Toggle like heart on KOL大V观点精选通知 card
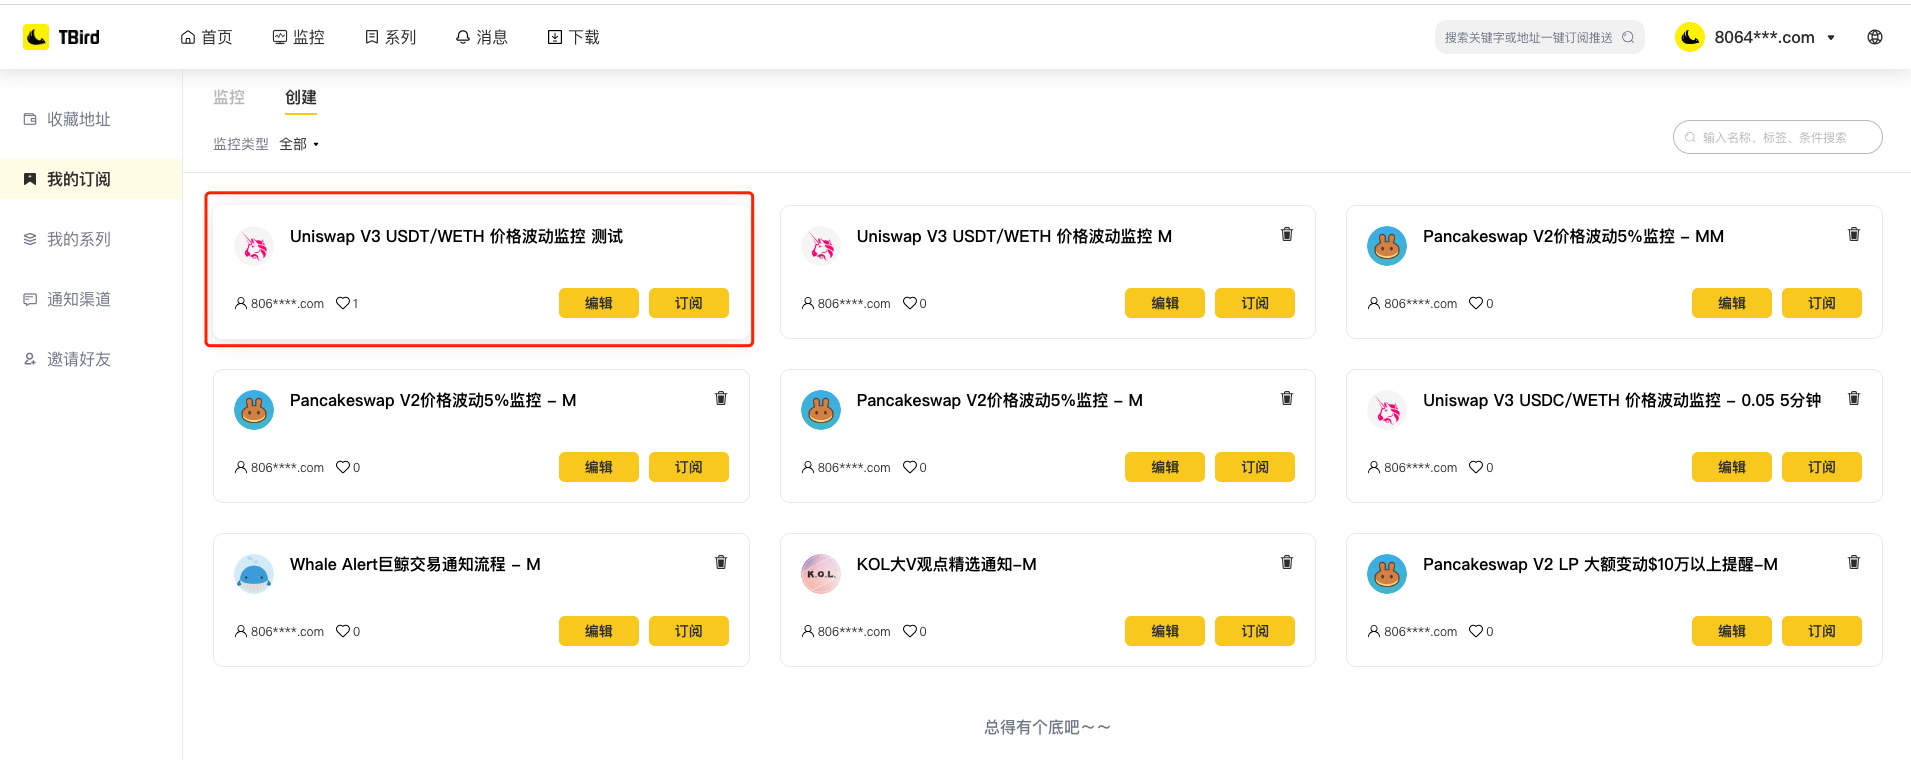 pyautogui.click(x=910, y=631)
